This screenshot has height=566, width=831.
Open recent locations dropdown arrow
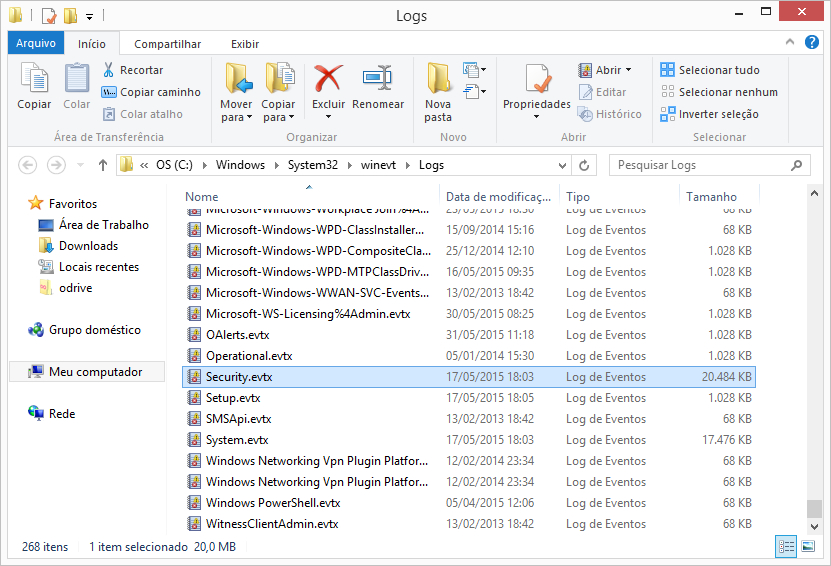[81, 165]
